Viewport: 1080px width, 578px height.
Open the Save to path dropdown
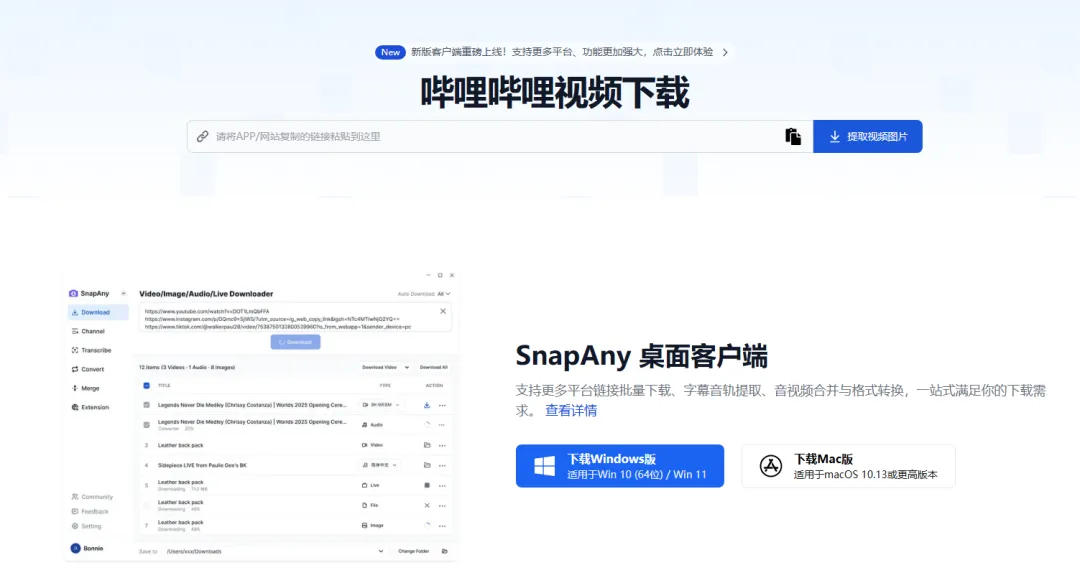(381, 551)
